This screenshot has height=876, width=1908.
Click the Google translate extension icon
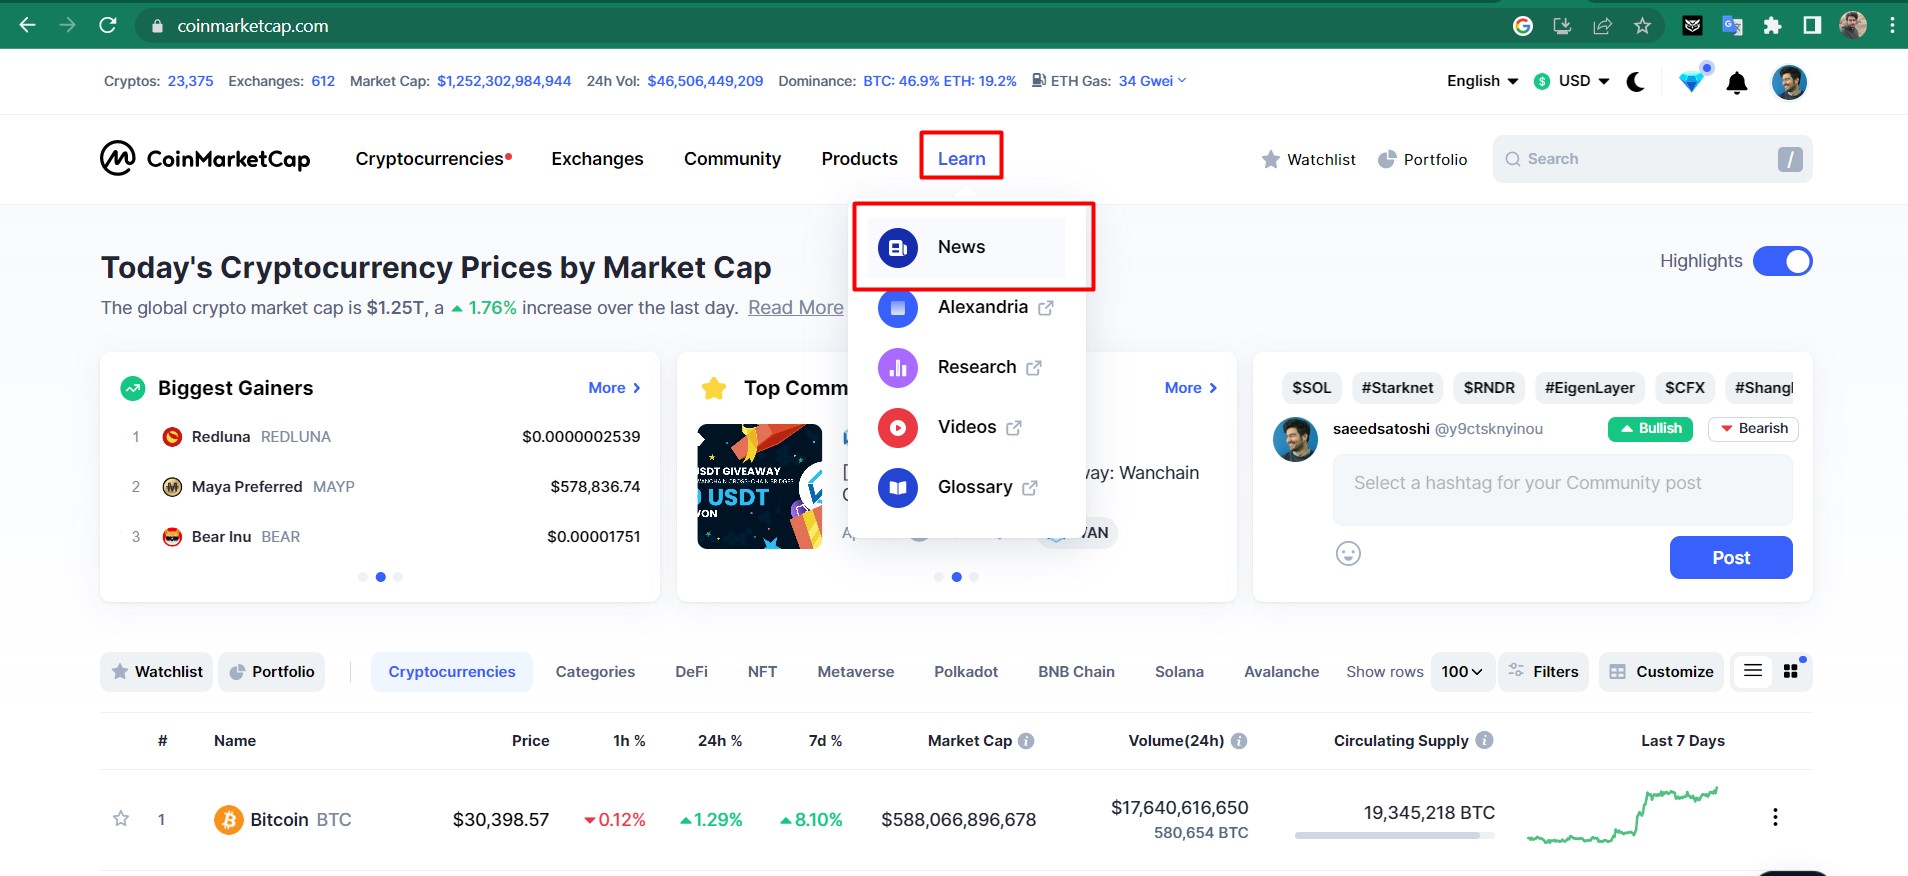coord(1732,26)
